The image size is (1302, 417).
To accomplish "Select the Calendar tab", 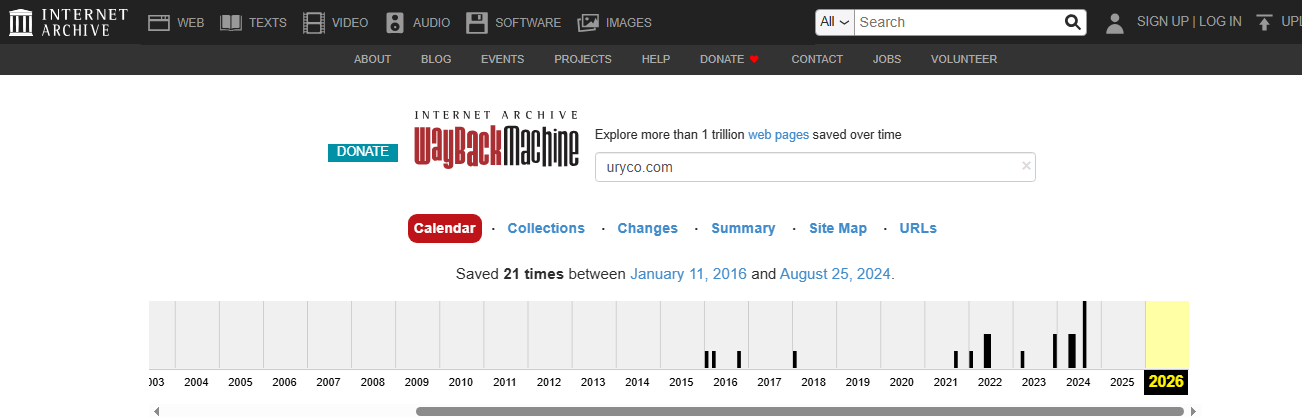I will click(x=445, y=228).
